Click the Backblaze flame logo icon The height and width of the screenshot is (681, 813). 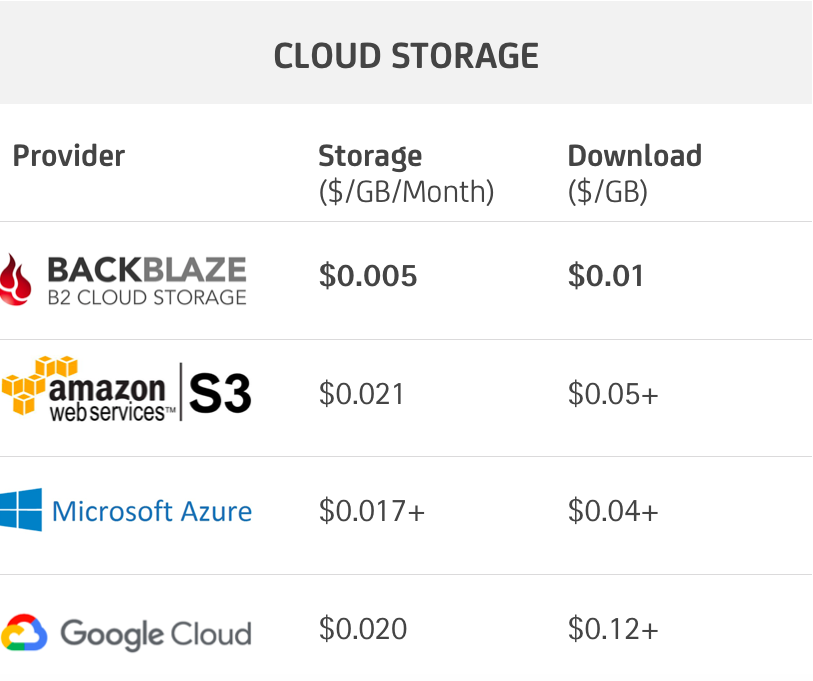click(x=15, y=280)
